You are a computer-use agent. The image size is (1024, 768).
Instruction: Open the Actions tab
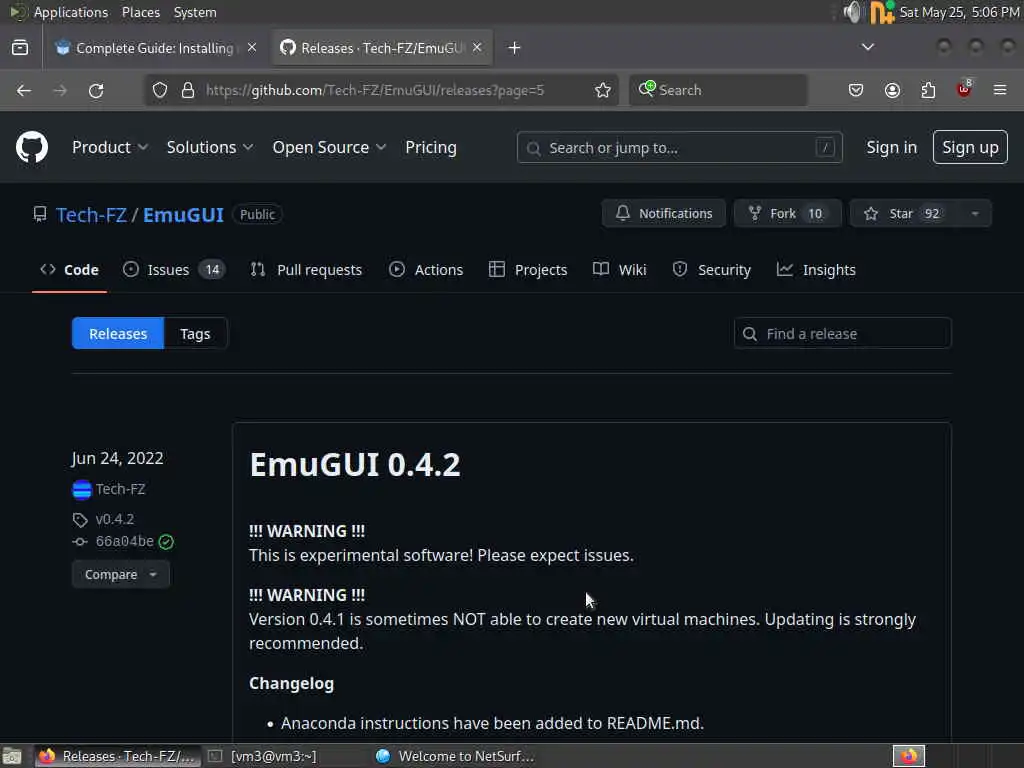coord(426,270)
